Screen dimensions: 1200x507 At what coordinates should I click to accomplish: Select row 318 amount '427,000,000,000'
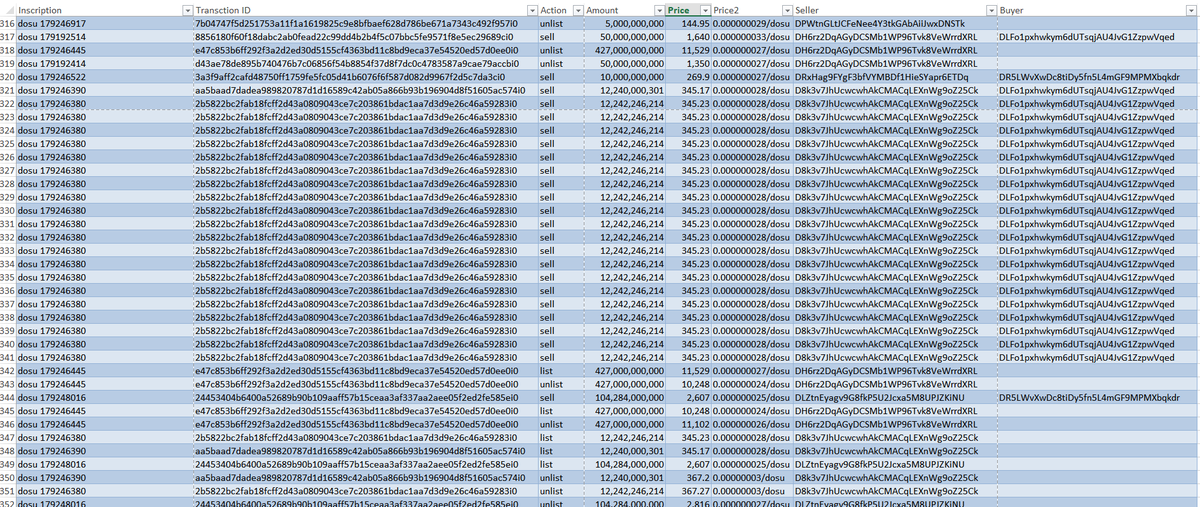click(624, 49)
